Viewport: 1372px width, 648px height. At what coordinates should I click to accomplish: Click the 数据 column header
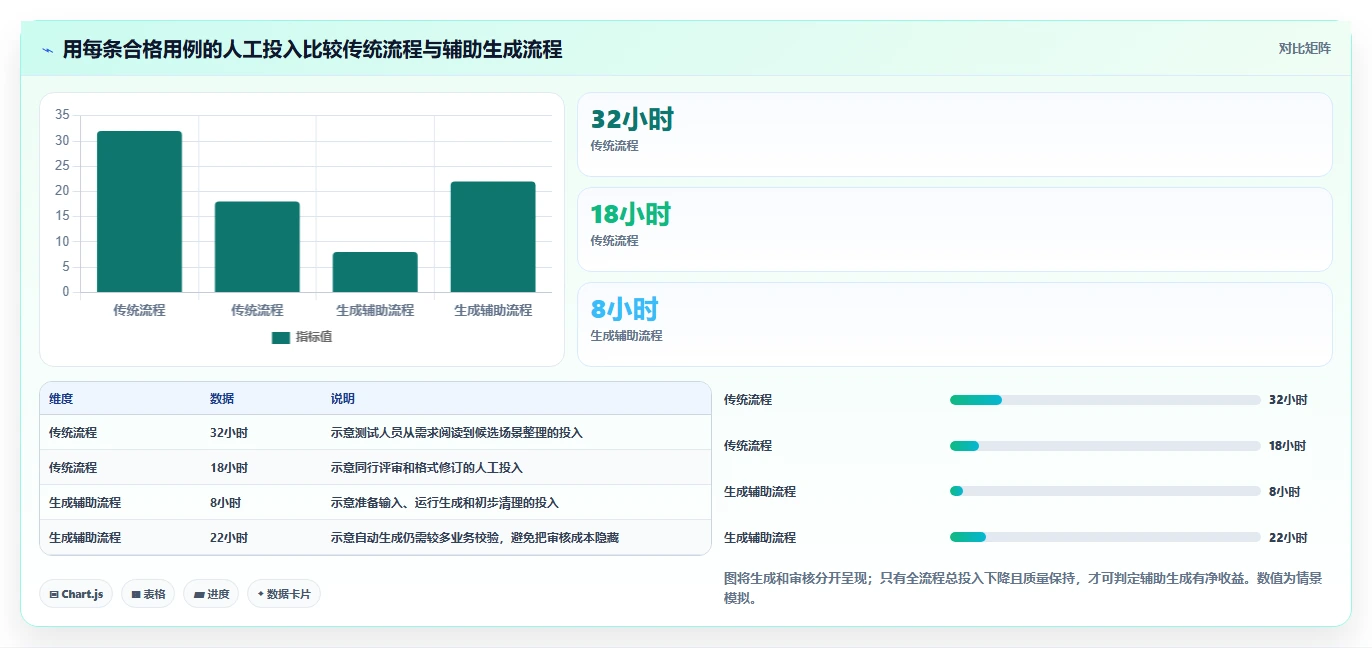[222, 399]
